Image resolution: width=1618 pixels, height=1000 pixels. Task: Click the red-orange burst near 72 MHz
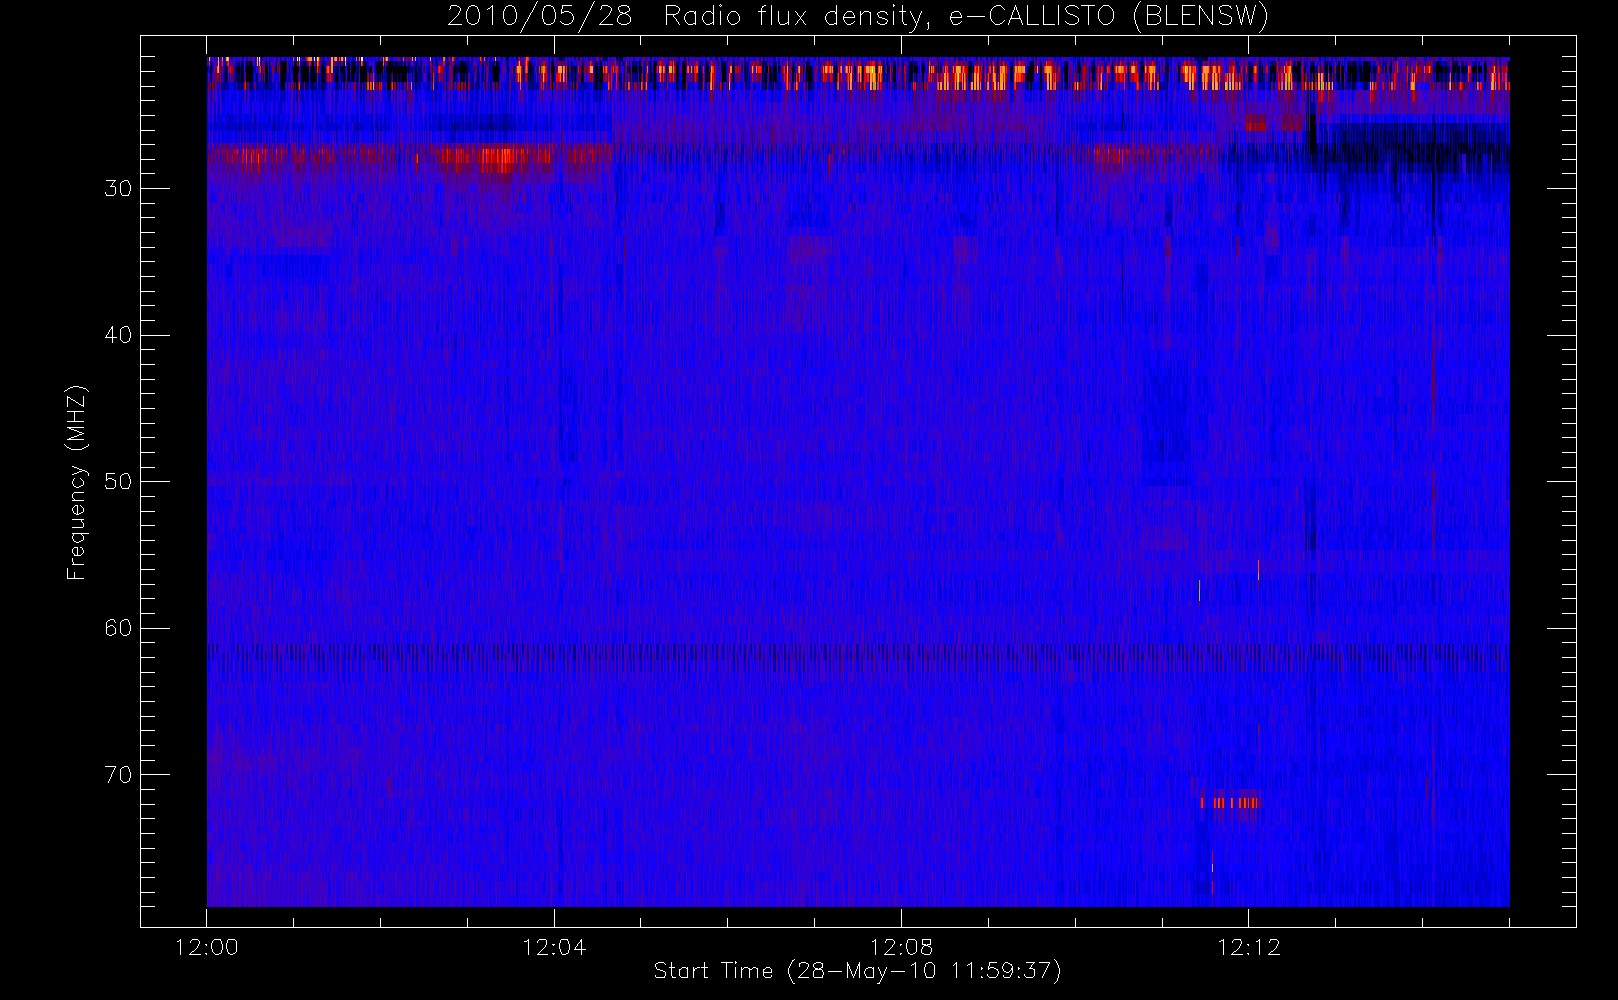click(x=1229, y=802)
